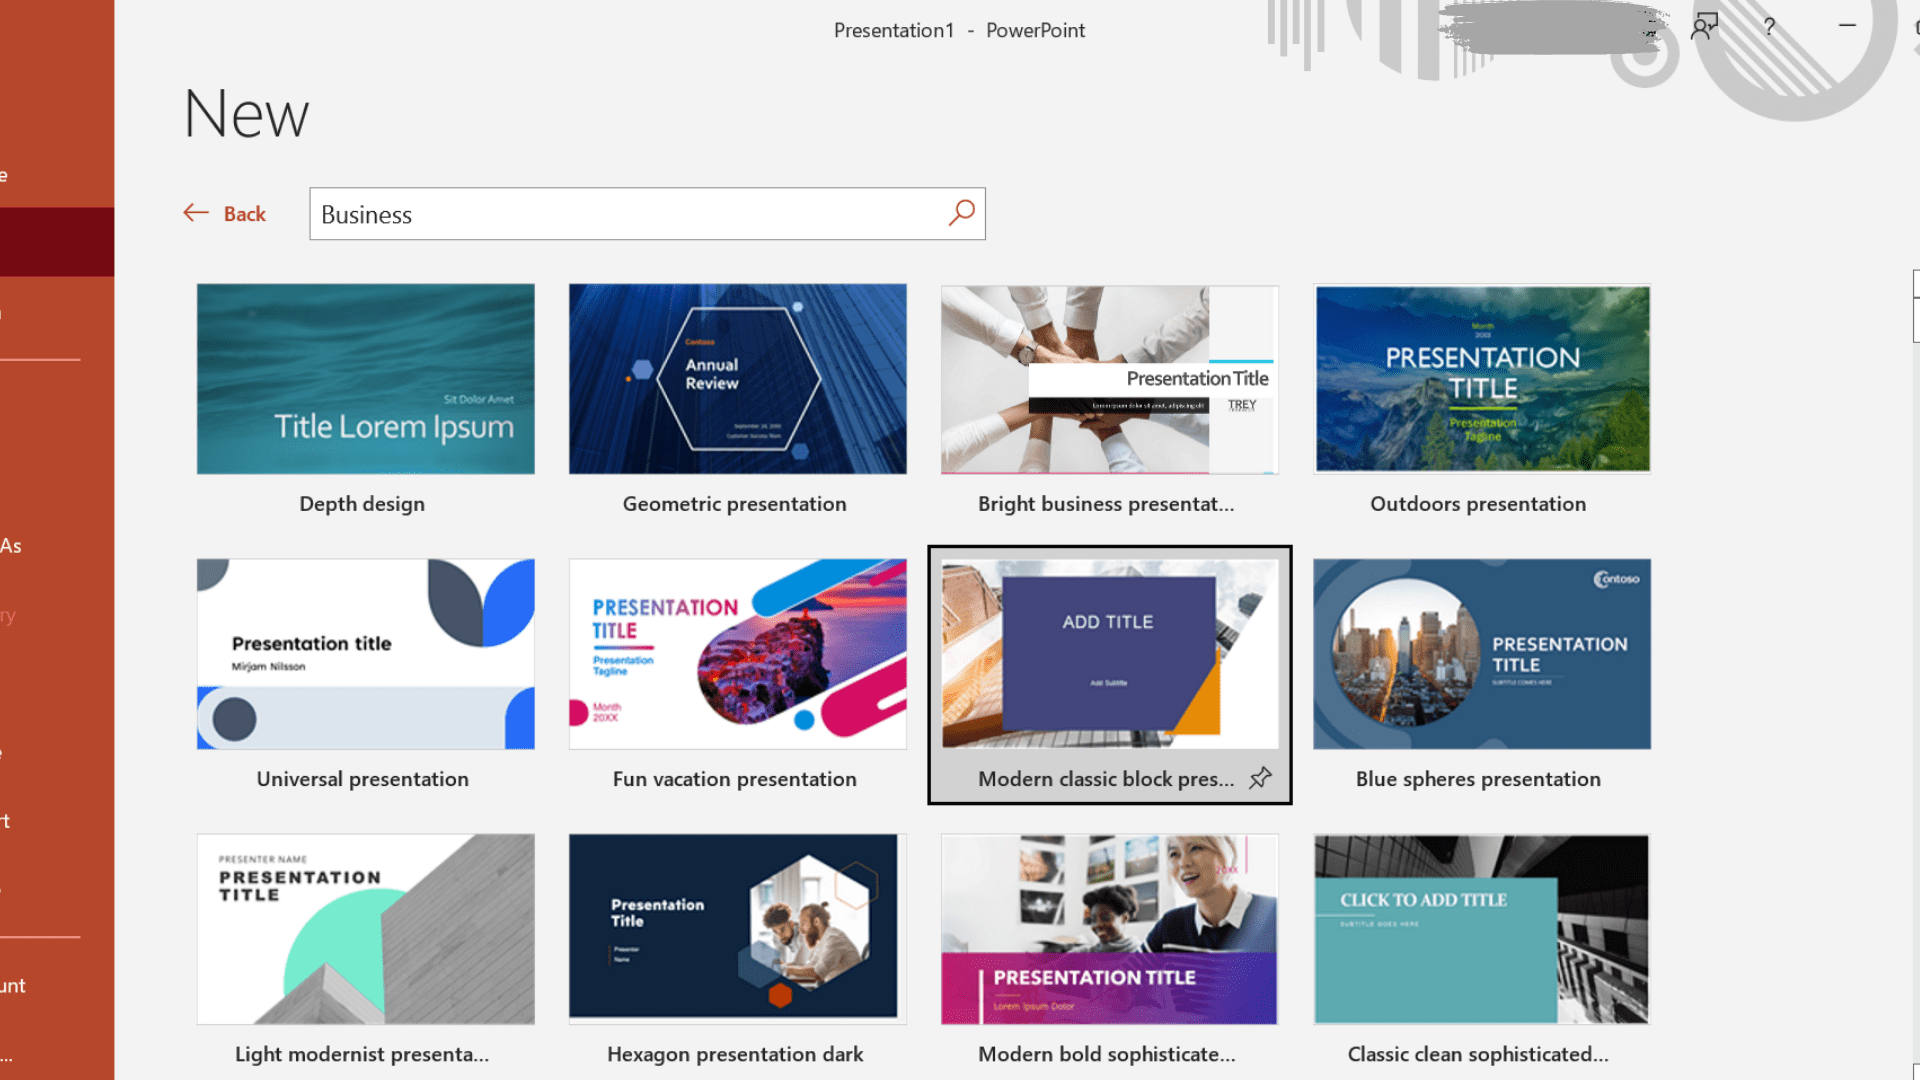Choose Fun vacation presentation thumbnail

[x=738, y=654]
